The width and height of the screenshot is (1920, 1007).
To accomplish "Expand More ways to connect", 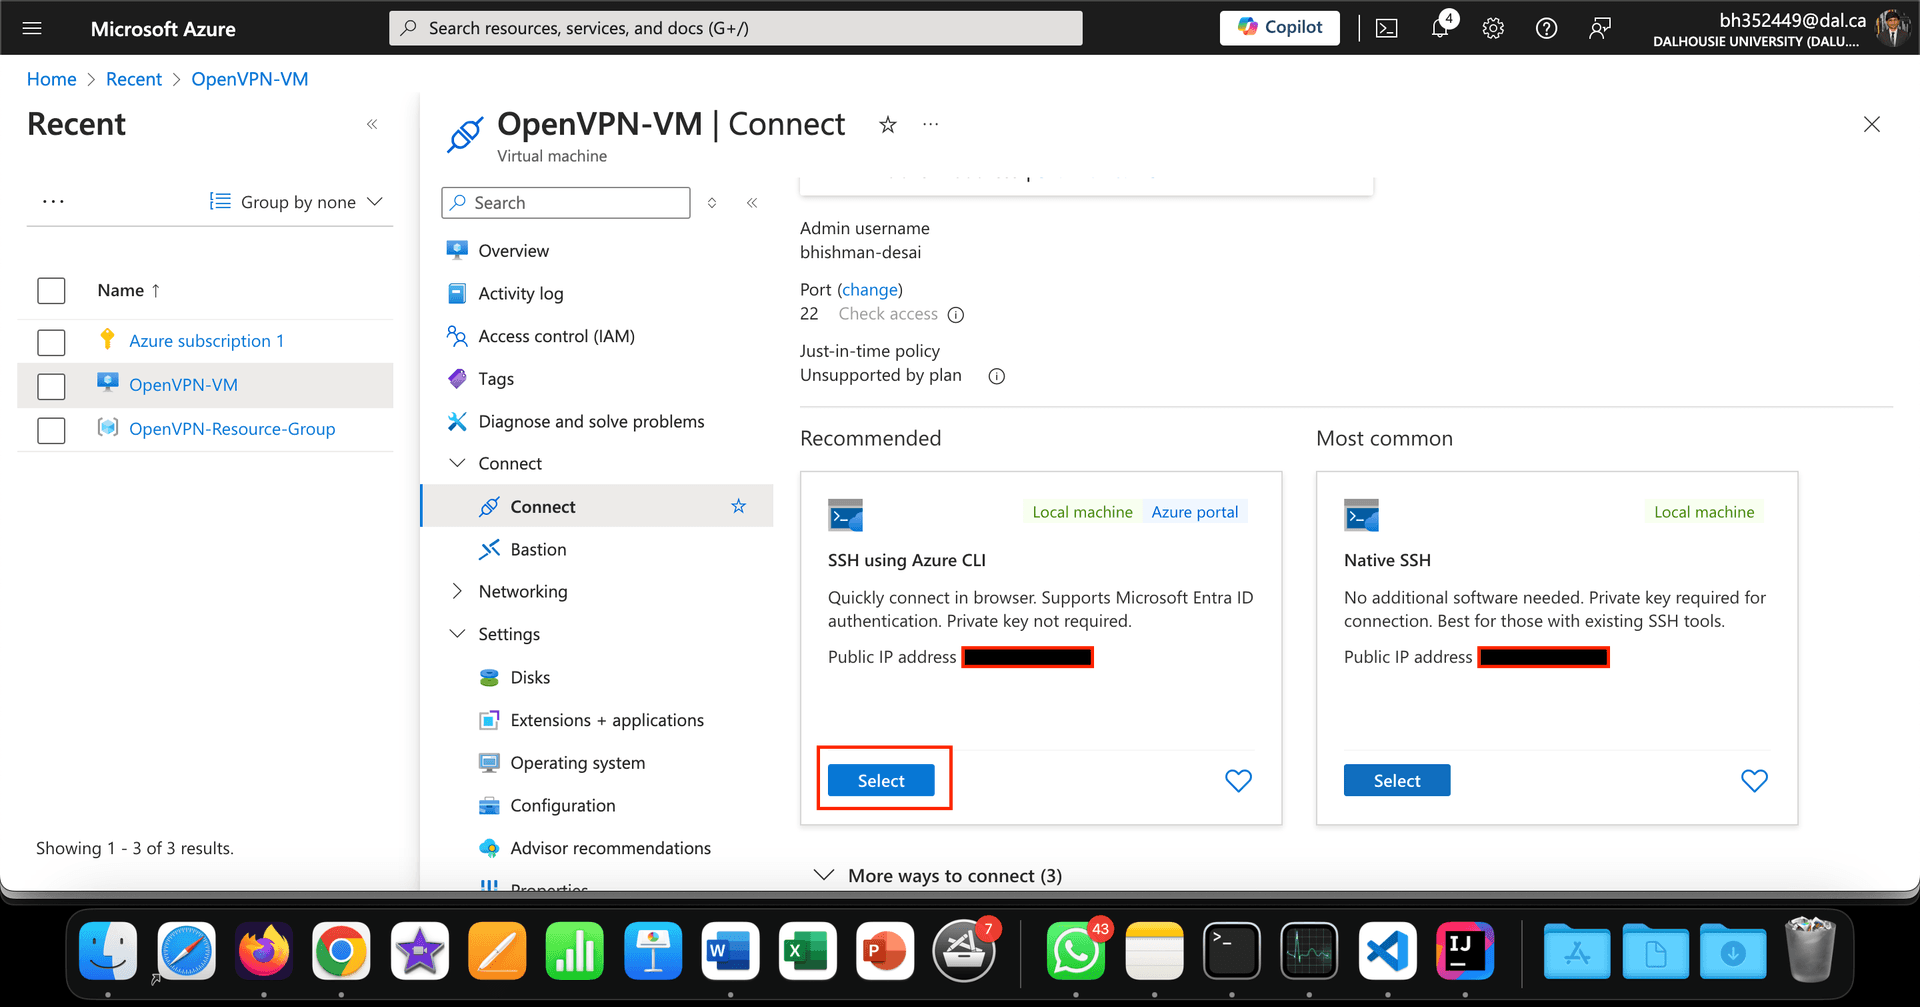I will [940, 876].
